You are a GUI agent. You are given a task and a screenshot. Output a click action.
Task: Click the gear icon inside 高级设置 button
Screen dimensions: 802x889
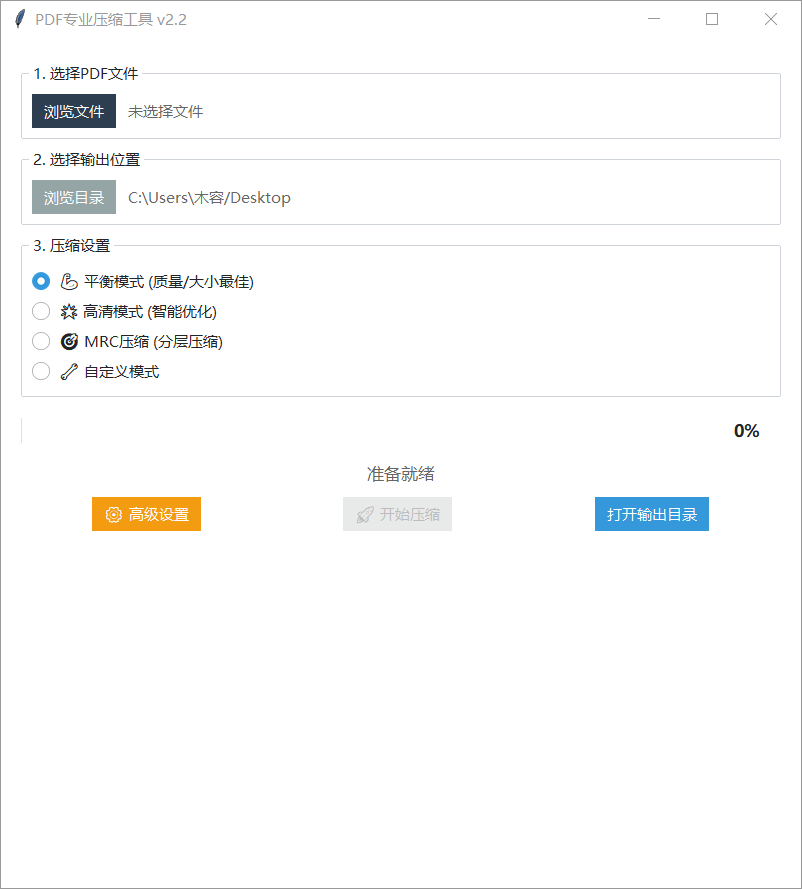pos(113,514)
